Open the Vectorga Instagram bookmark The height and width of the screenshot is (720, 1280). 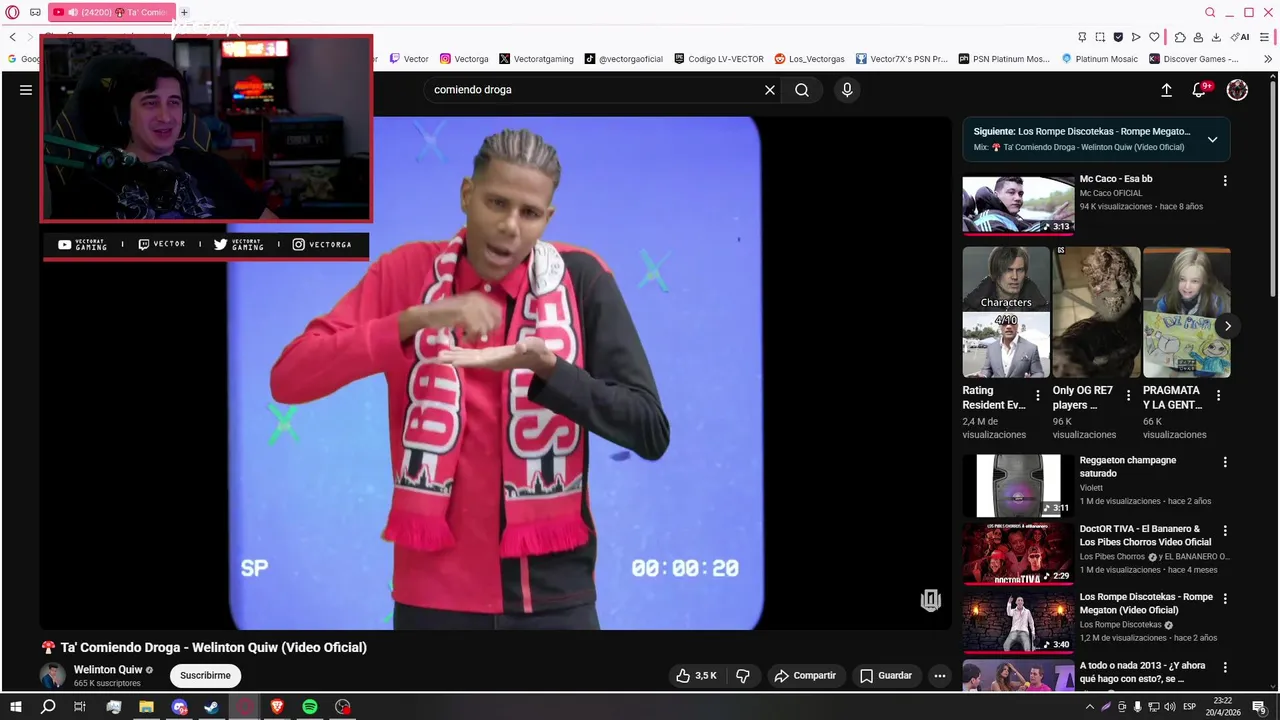tap(464, 59)
